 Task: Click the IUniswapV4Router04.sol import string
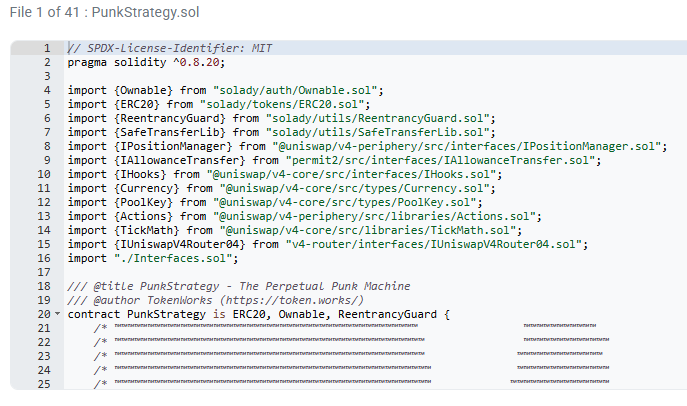tap(433, 244)
